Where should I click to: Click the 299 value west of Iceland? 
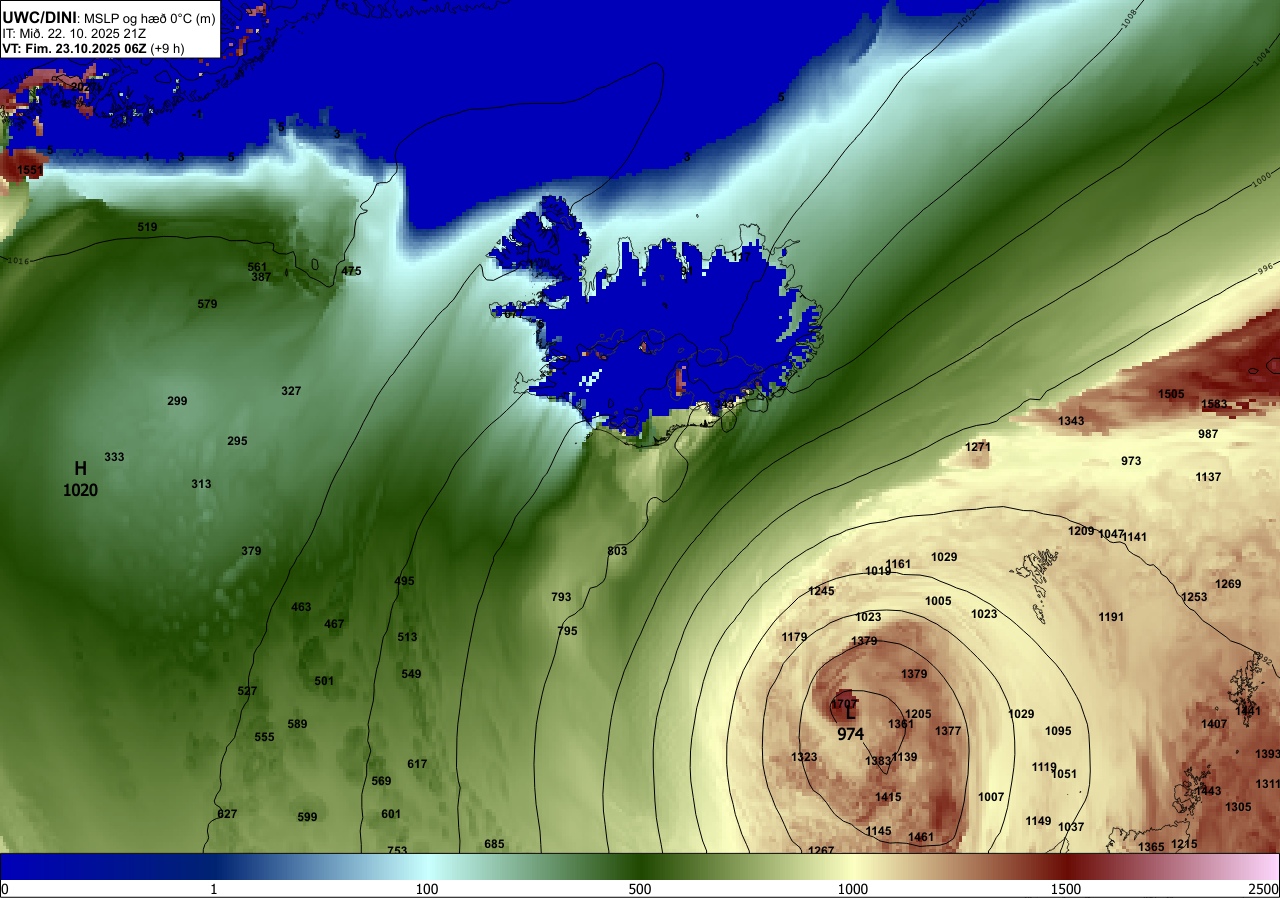coord(177,401)
